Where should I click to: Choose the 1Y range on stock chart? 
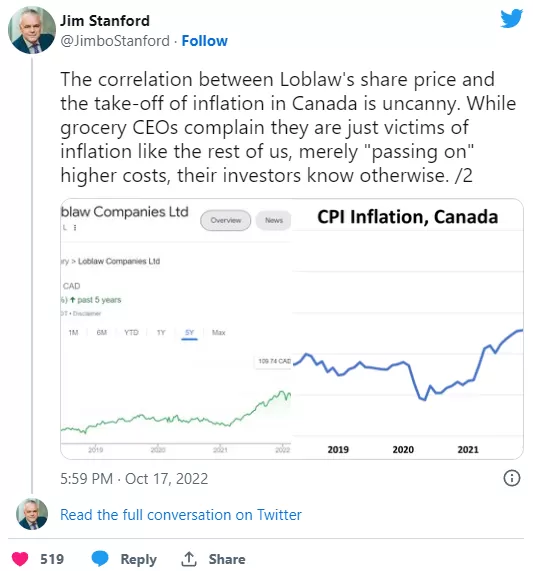[161, 332]
